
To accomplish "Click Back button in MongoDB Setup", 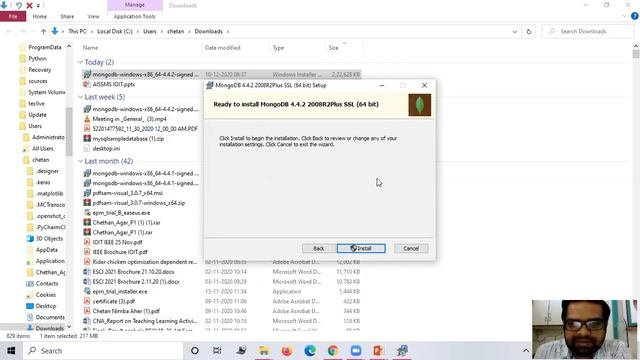I will tap(318, 248).
